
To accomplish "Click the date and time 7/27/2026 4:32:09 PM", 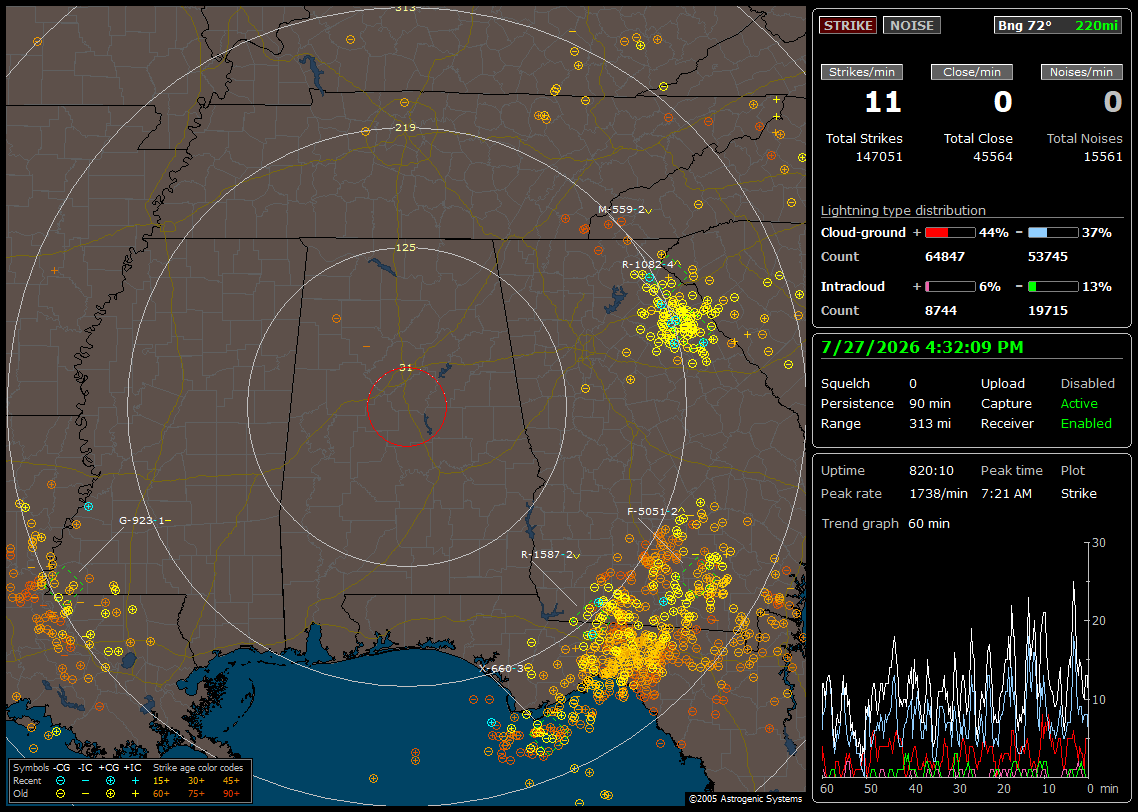I will click(x=922, y=347).
